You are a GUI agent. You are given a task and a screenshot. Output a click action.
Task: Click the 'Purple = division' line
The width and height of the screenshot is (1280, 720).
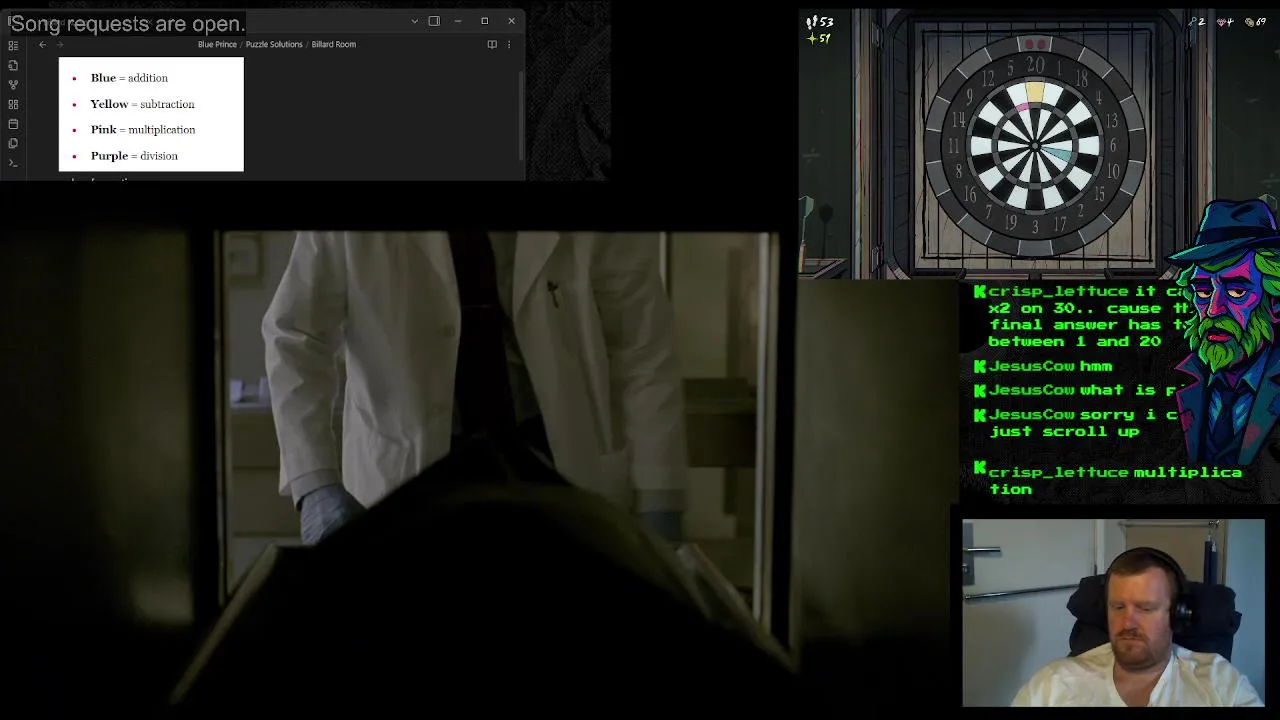[134, 156]
